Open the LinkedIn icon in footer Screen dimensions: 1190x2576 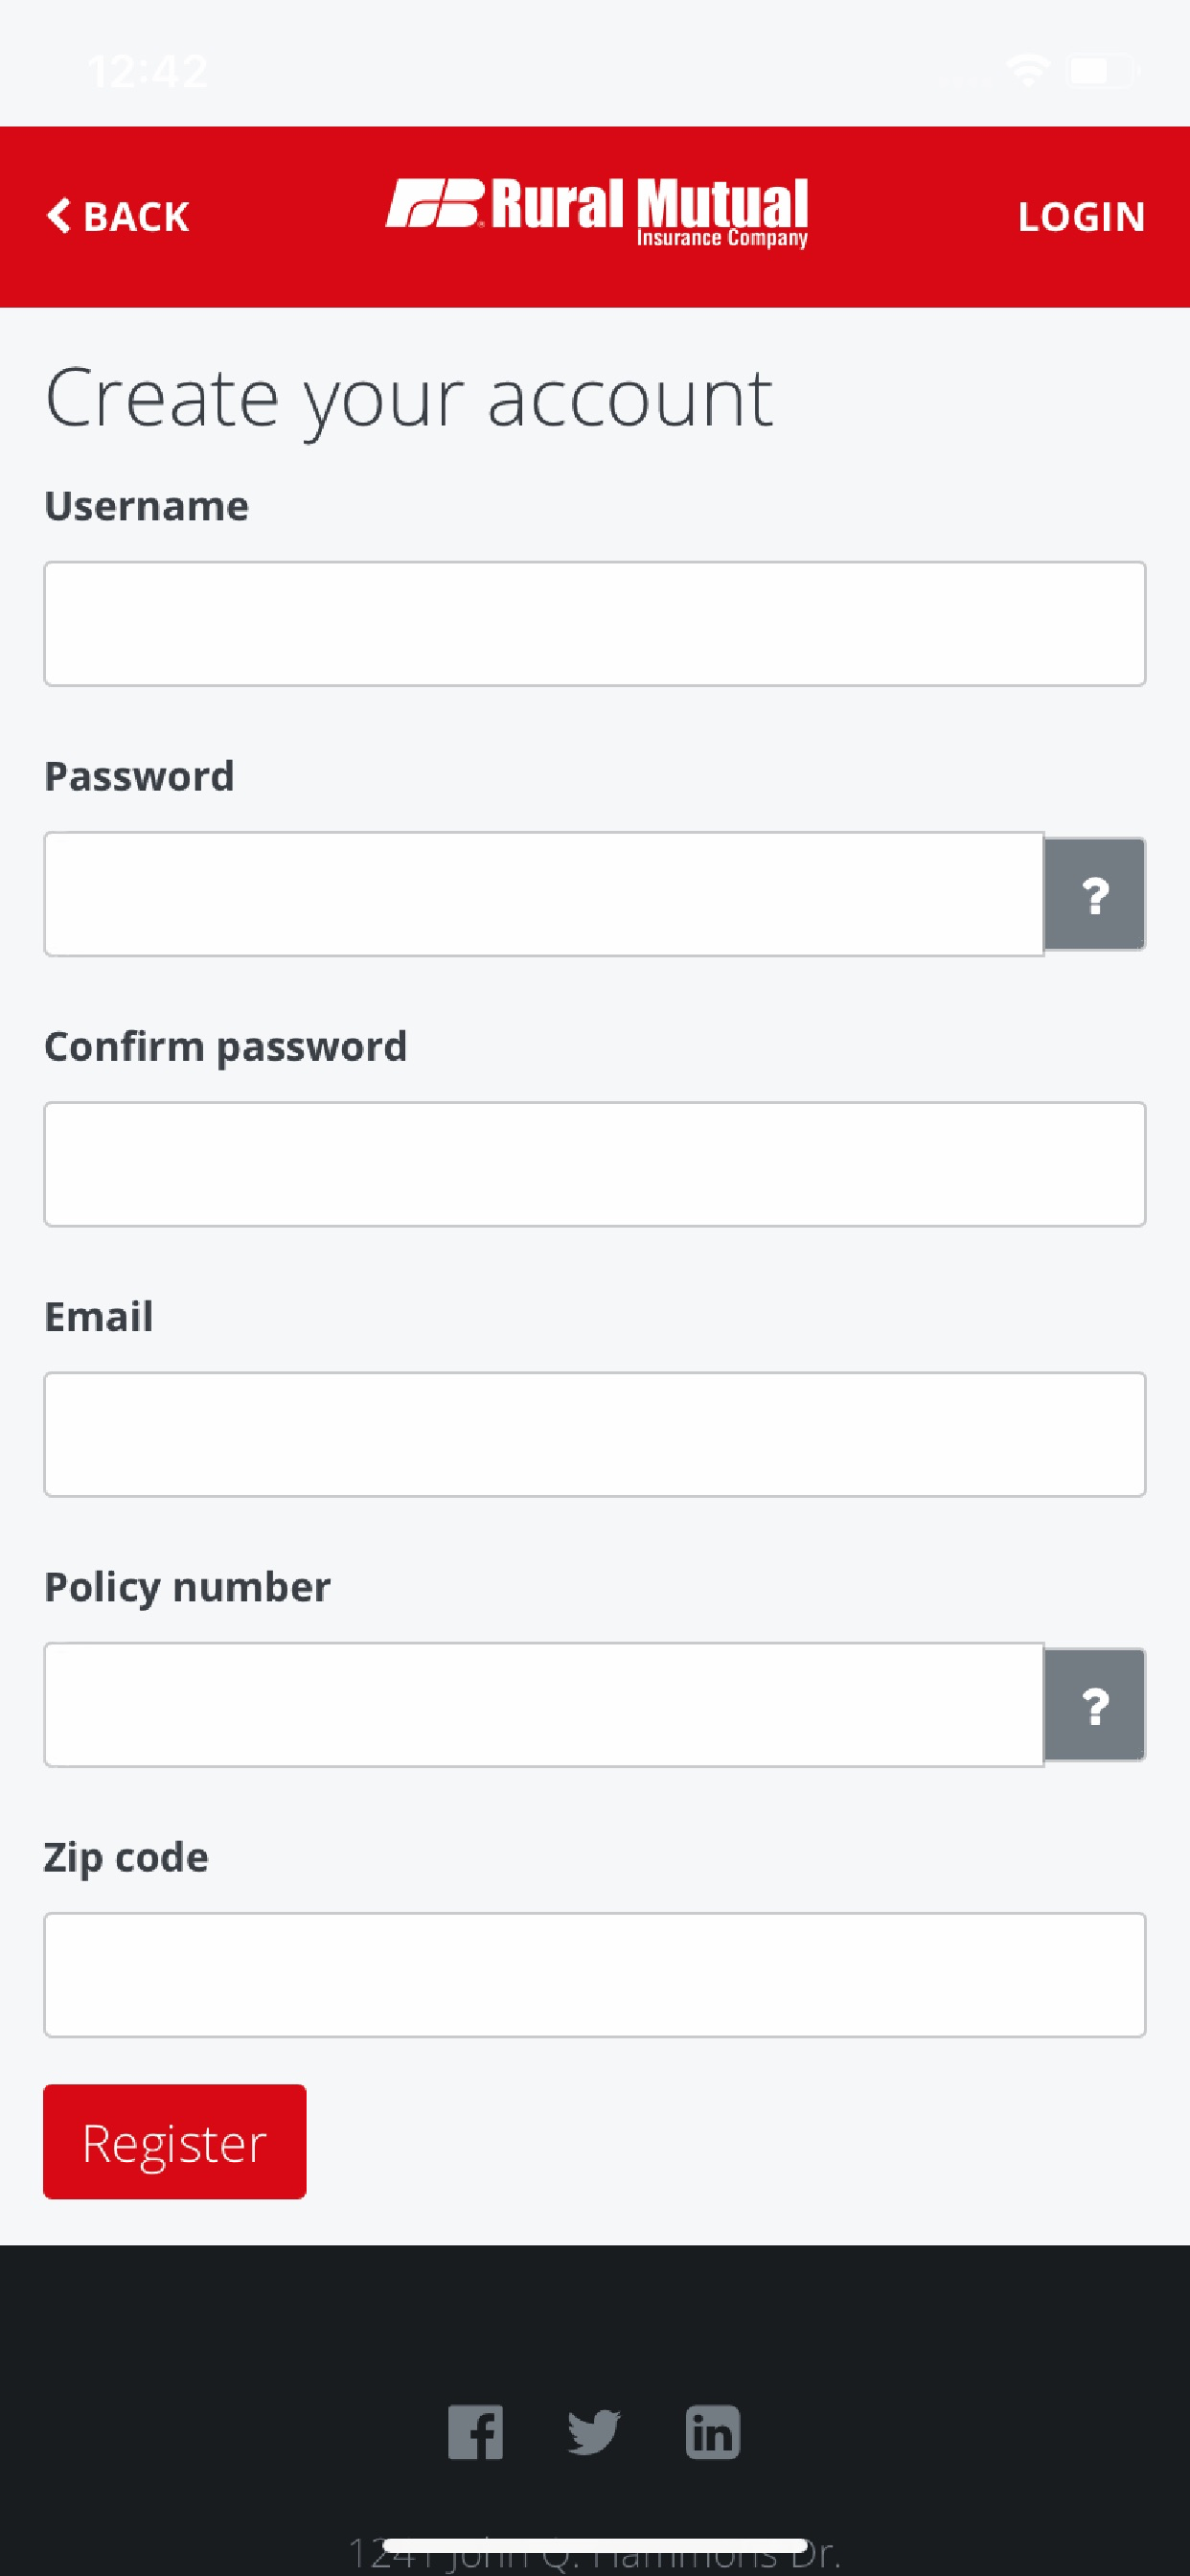[712, 2432]
